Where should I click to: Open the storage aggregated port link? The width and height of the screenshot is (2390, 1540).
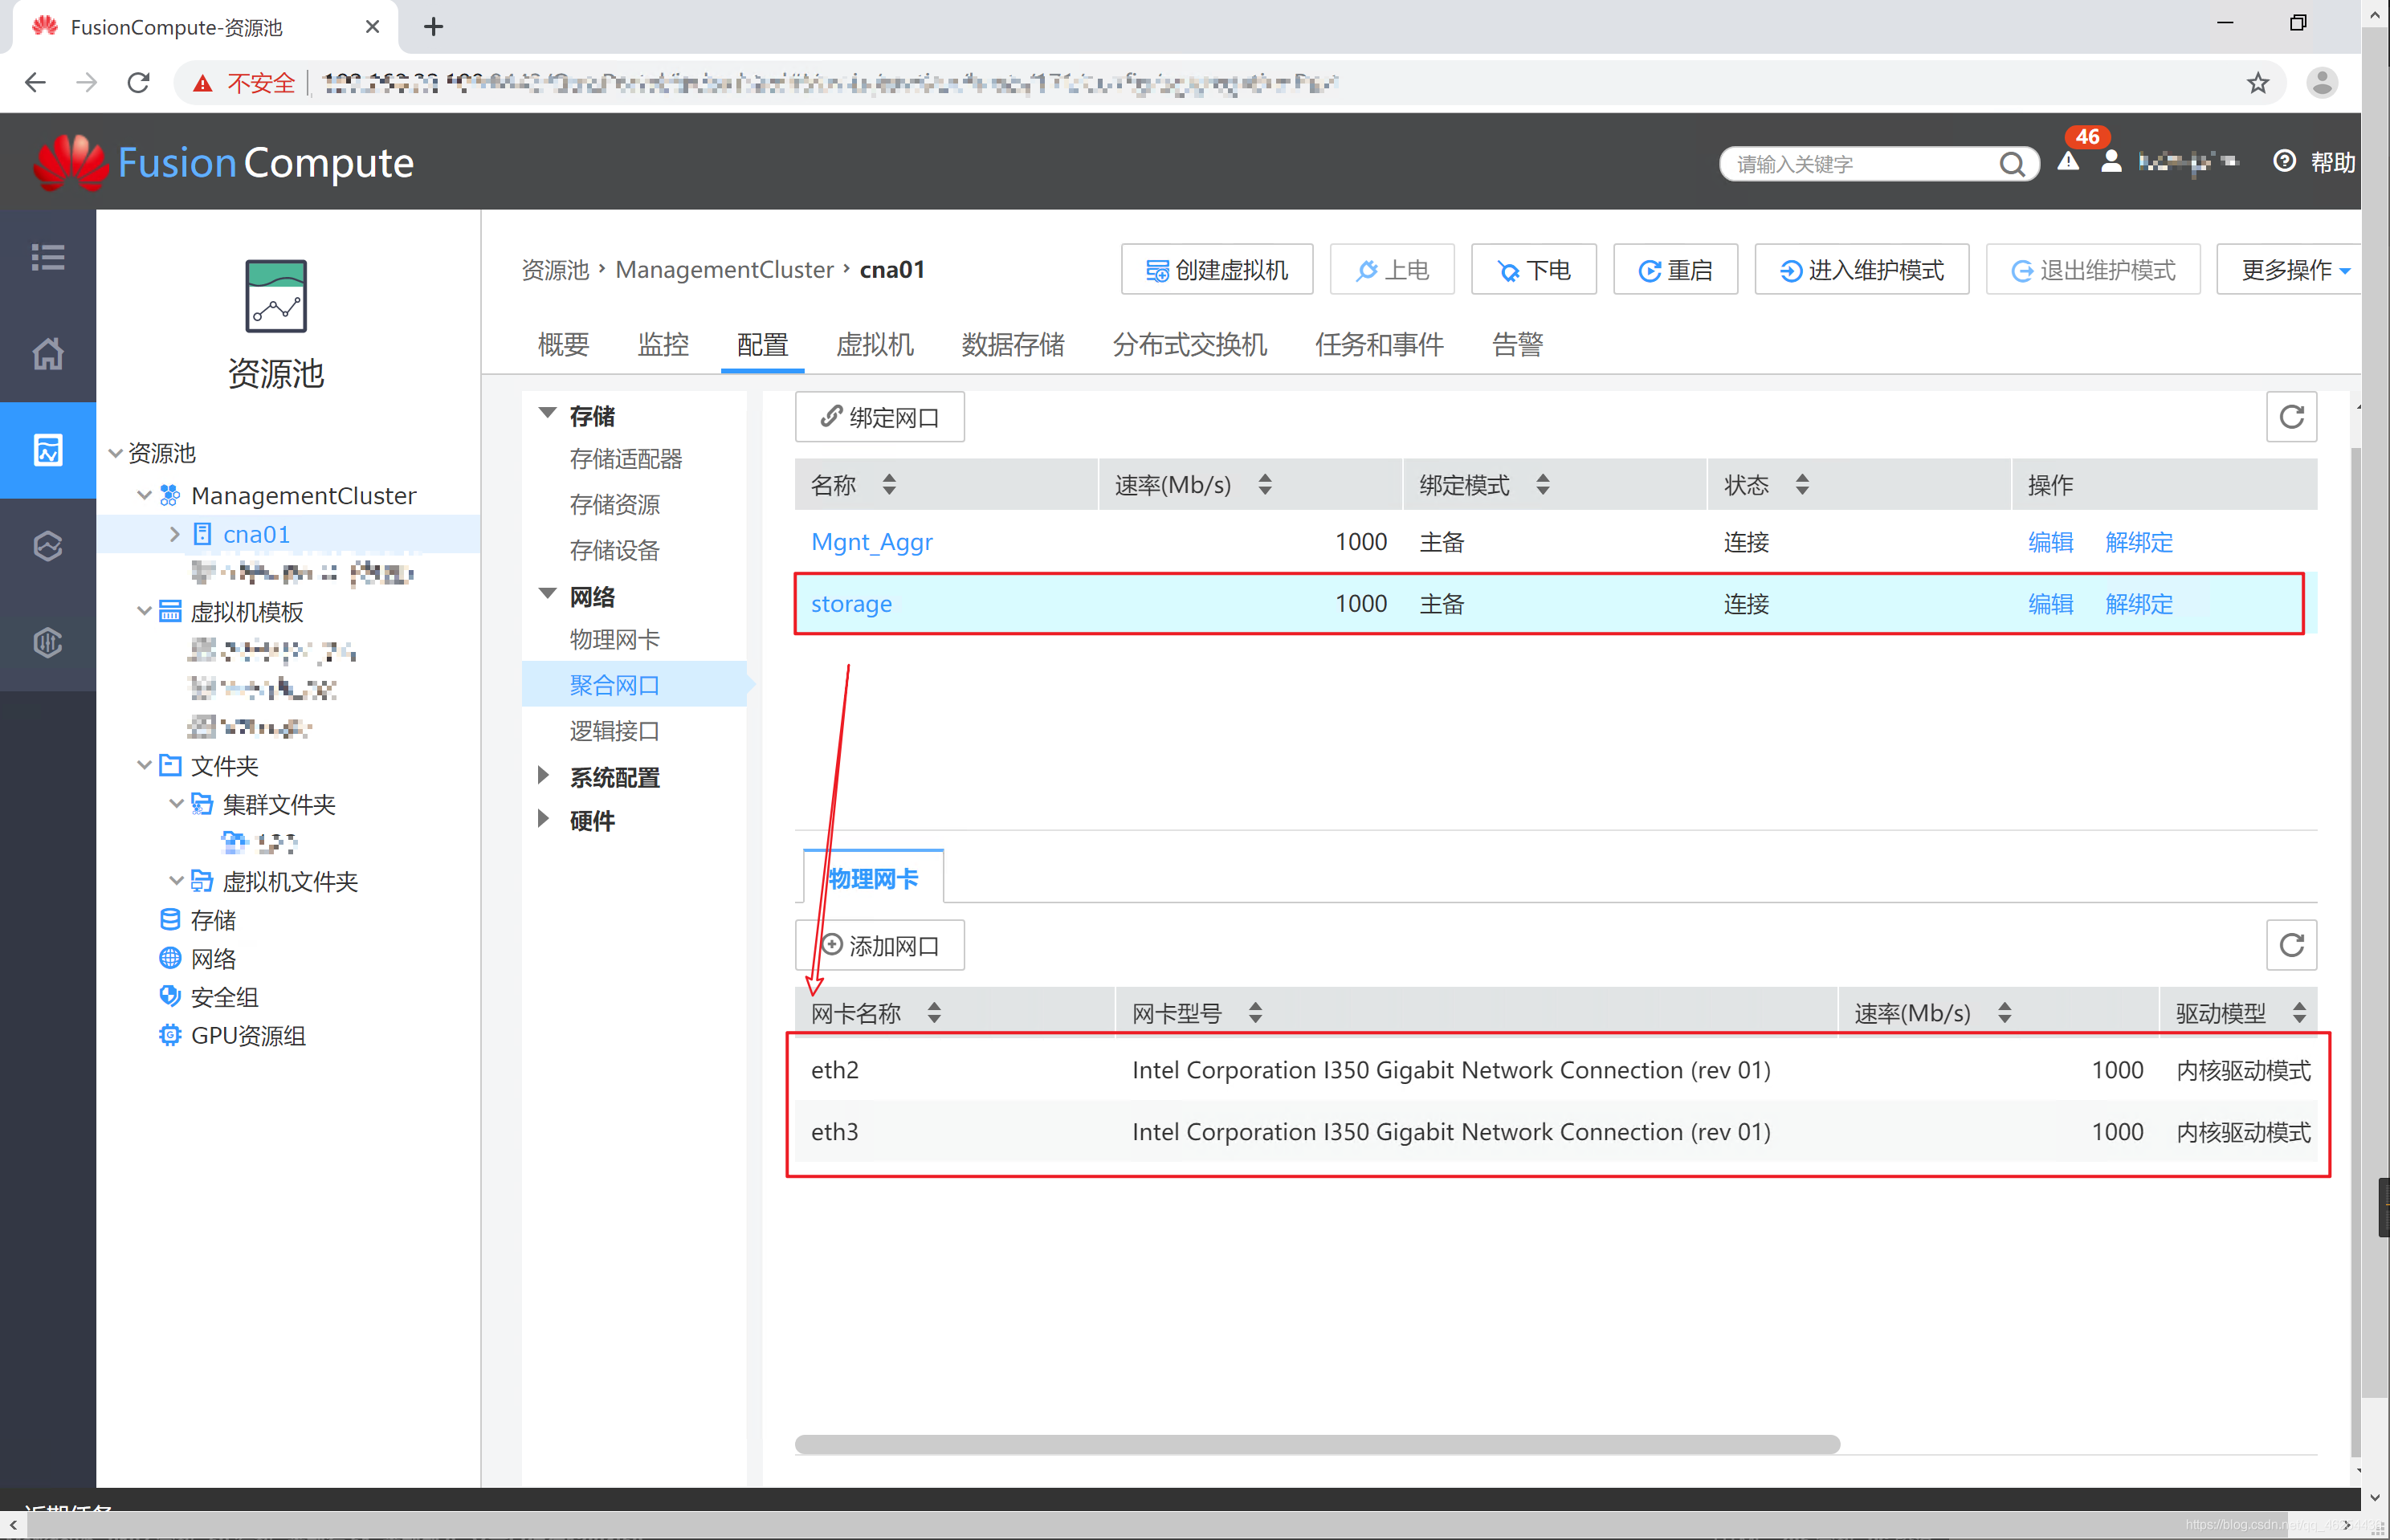(x=851, y=604)
